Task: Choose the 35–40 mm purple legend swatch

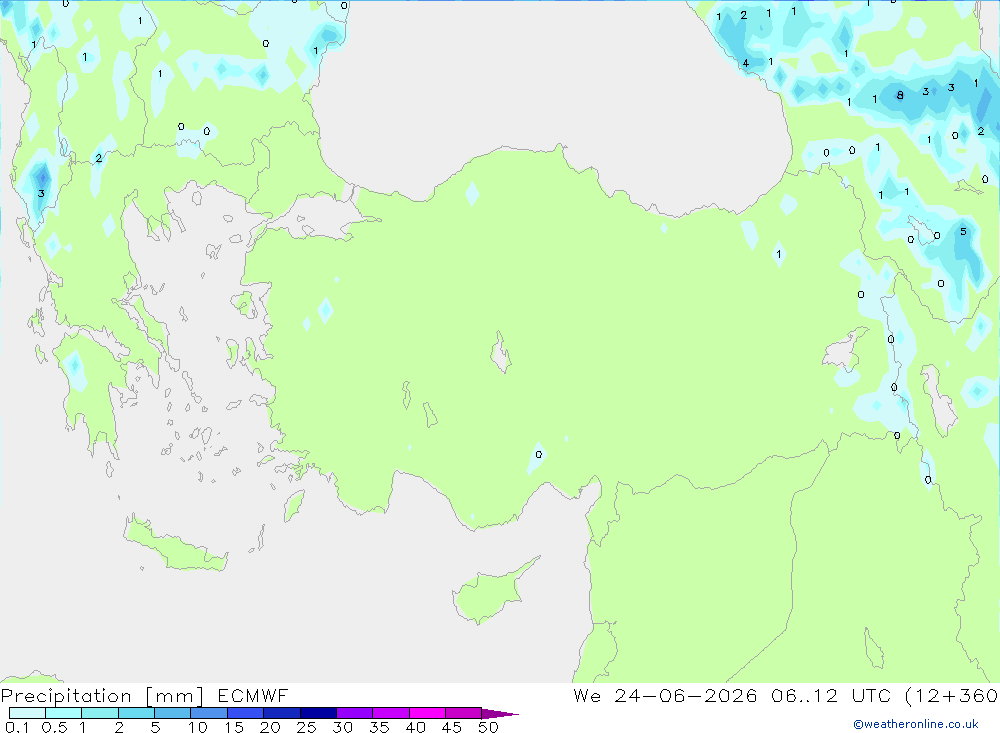Action: click(391, 713)
